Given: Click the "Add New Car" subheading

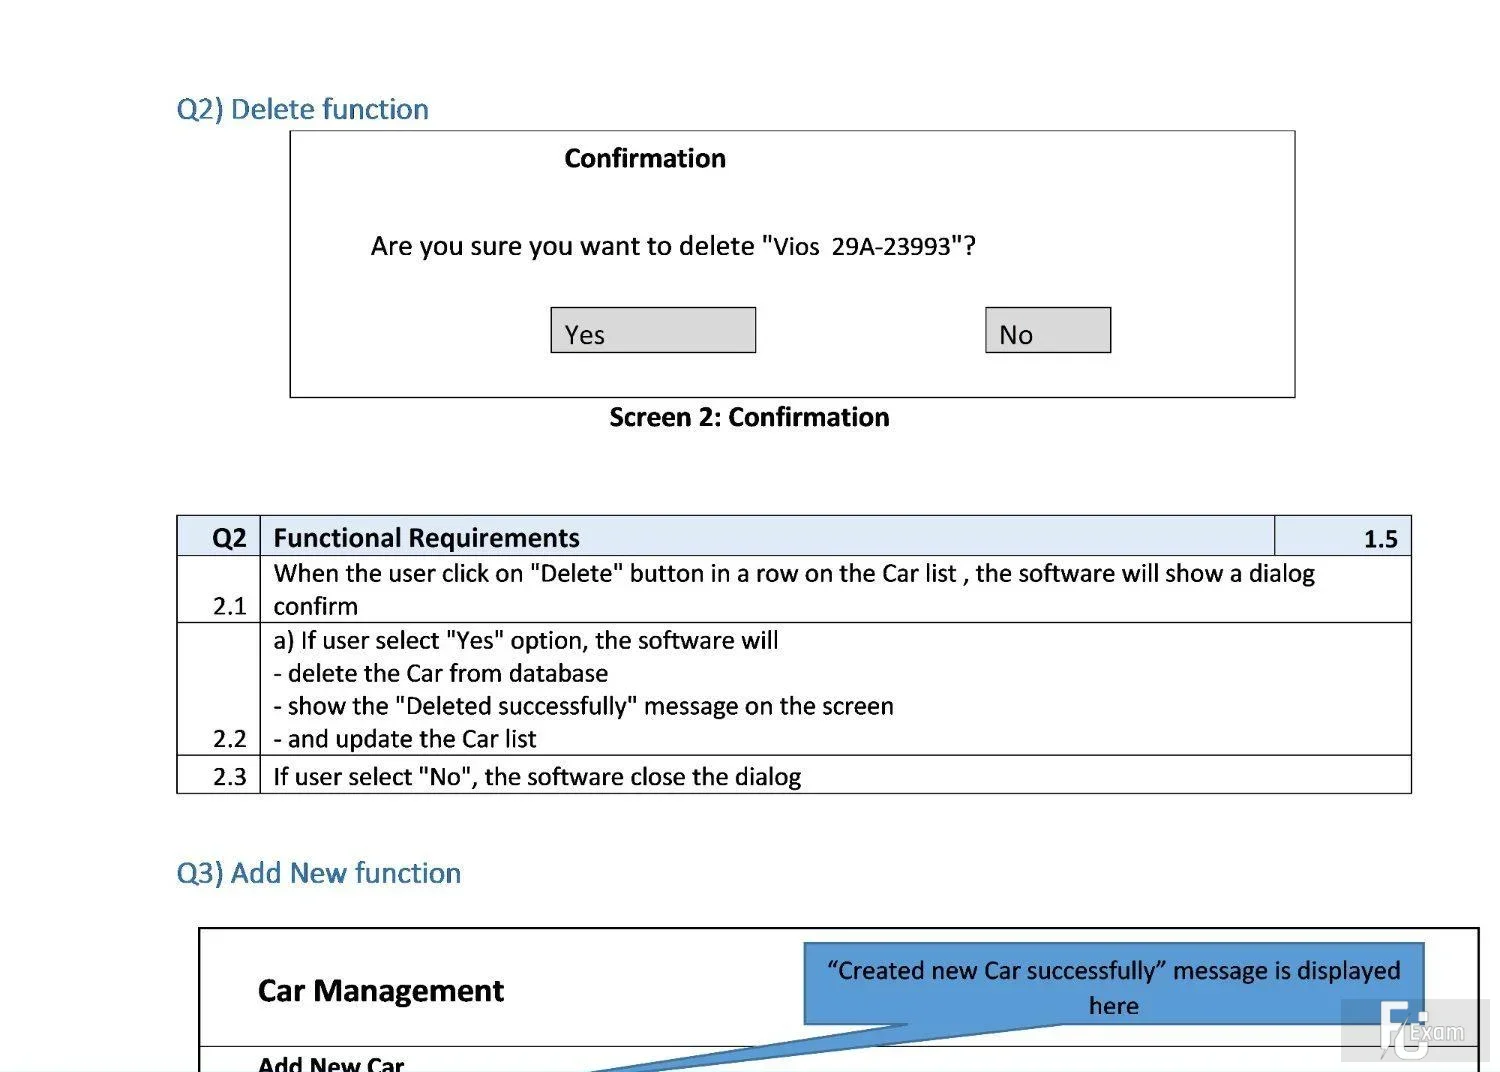Looking at the screenshot, I should (x=331, y=1064).
